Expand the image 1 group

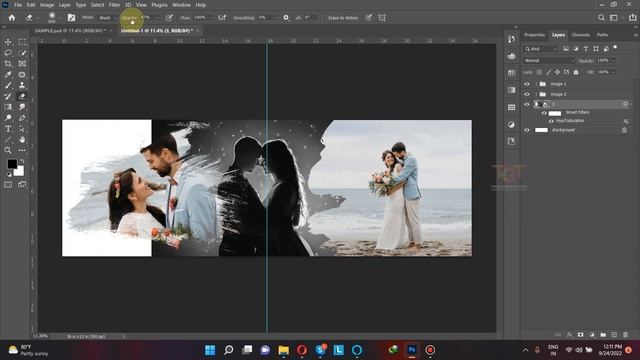(x=536, y=84)
